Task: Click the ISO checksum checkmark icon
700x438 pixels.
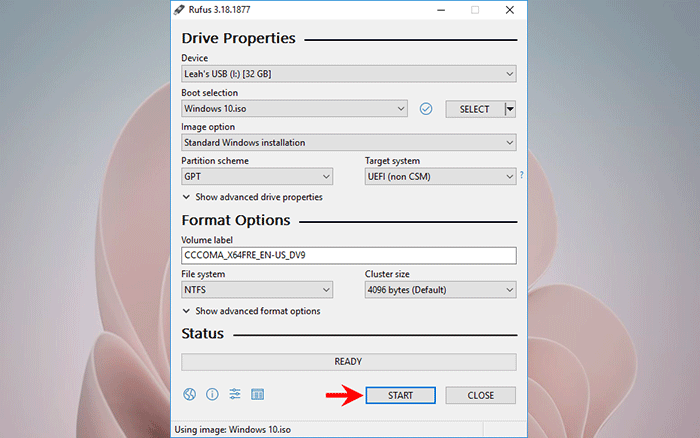Action: coord(426,108)
